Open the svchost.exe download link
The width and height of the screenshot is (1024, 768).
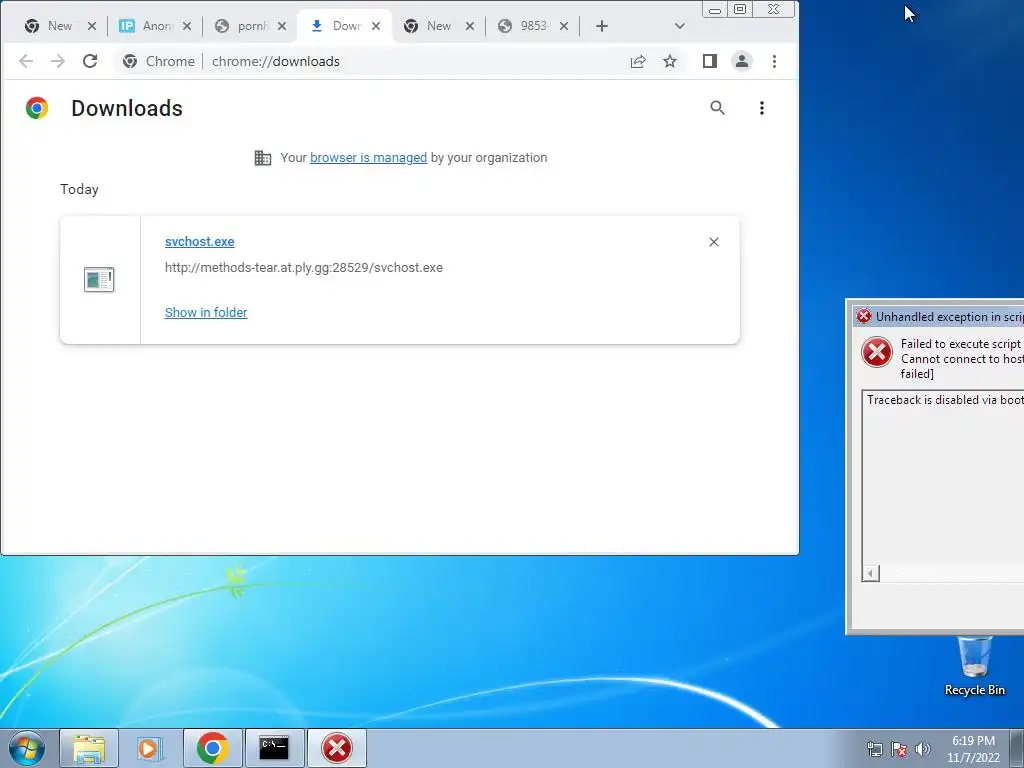click(x=200, y=242)
